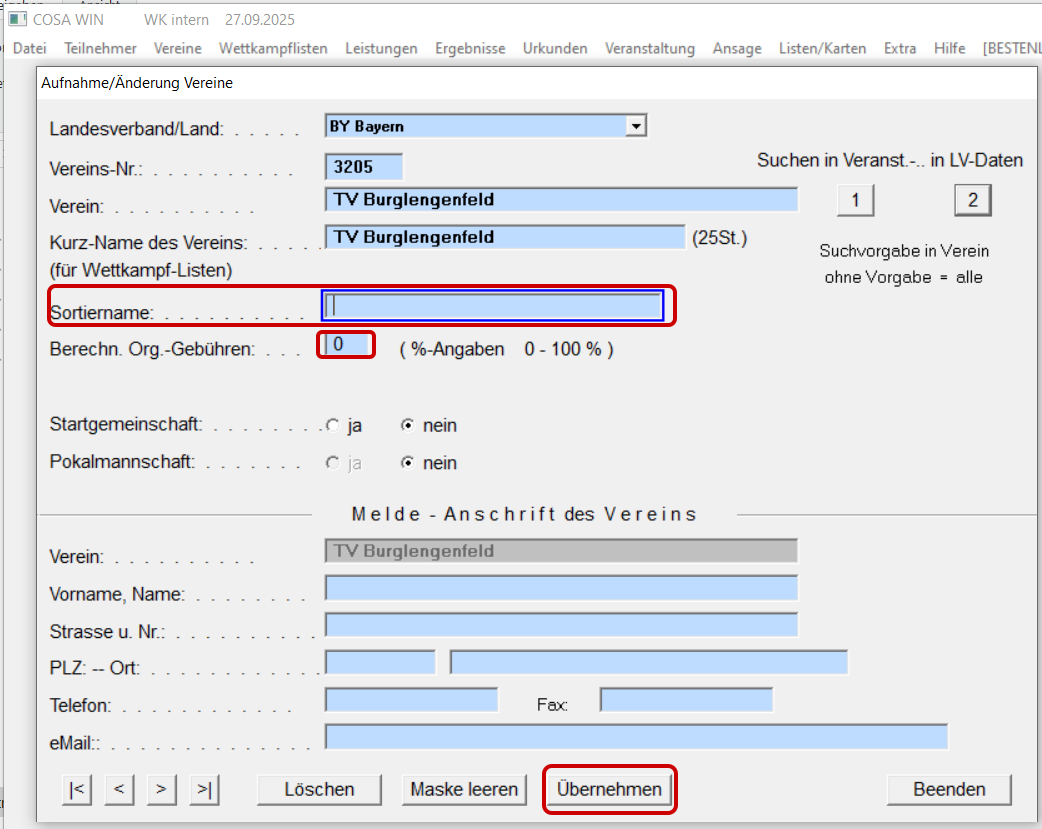
Task: Go to next club record
Action: click(161, 789)
